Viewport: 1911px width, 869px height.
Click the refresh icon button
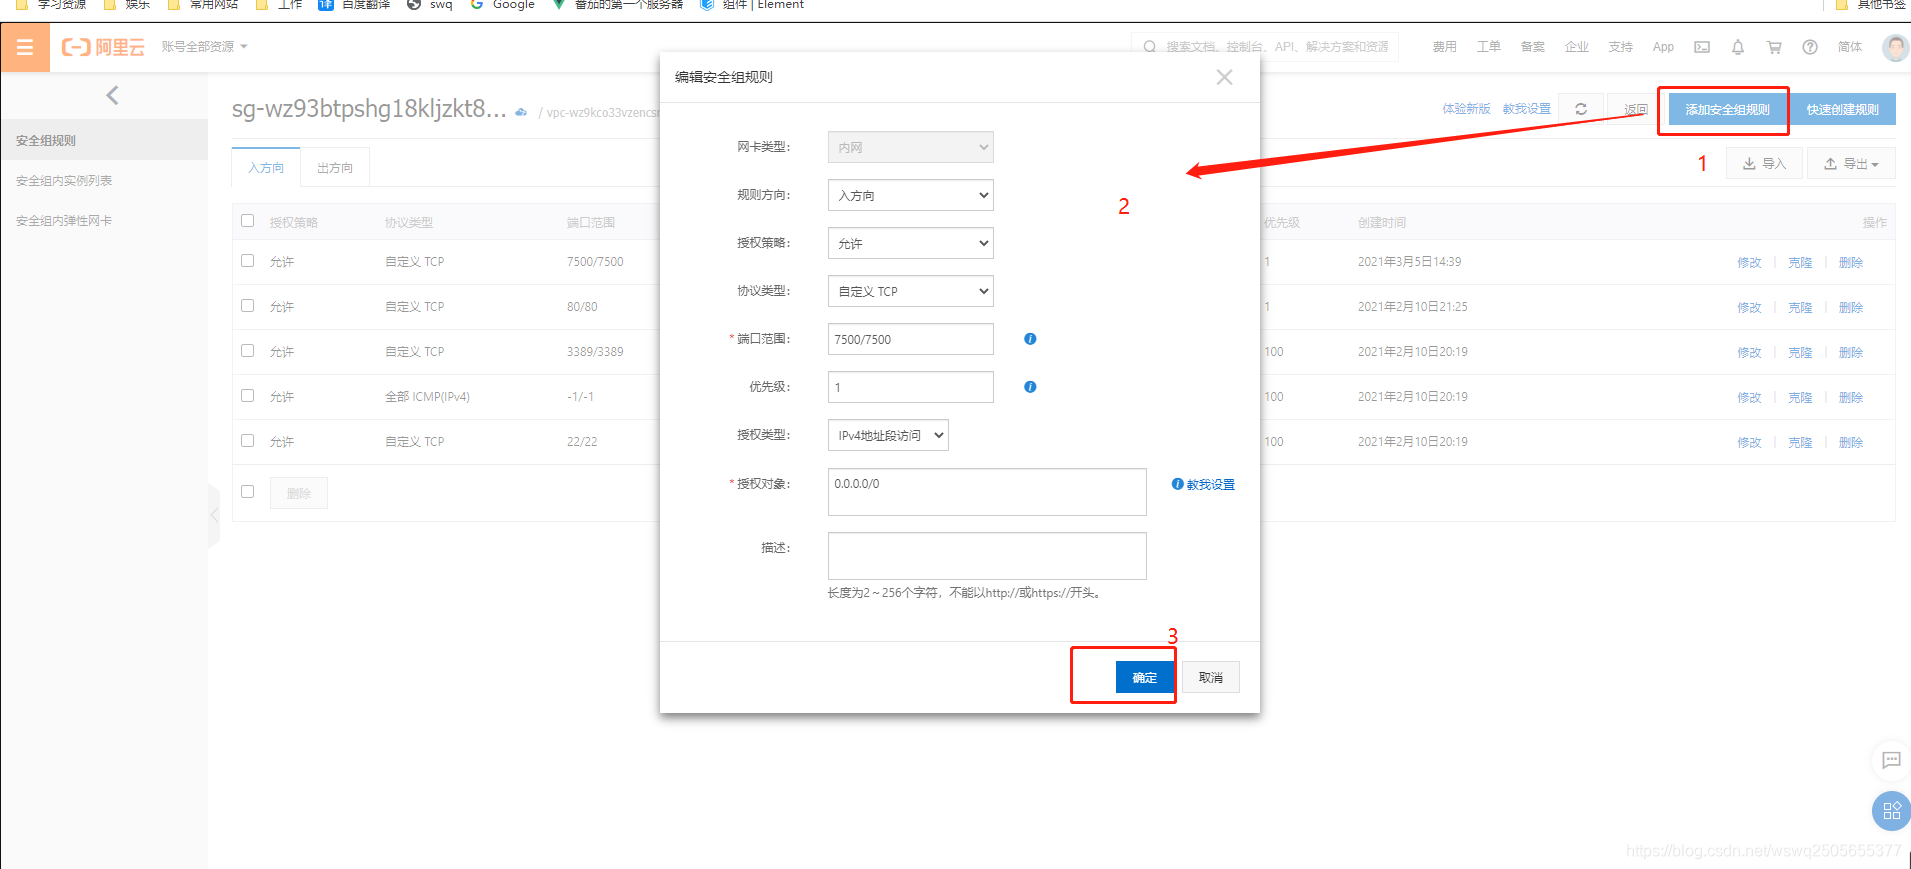click(1581, 109)
